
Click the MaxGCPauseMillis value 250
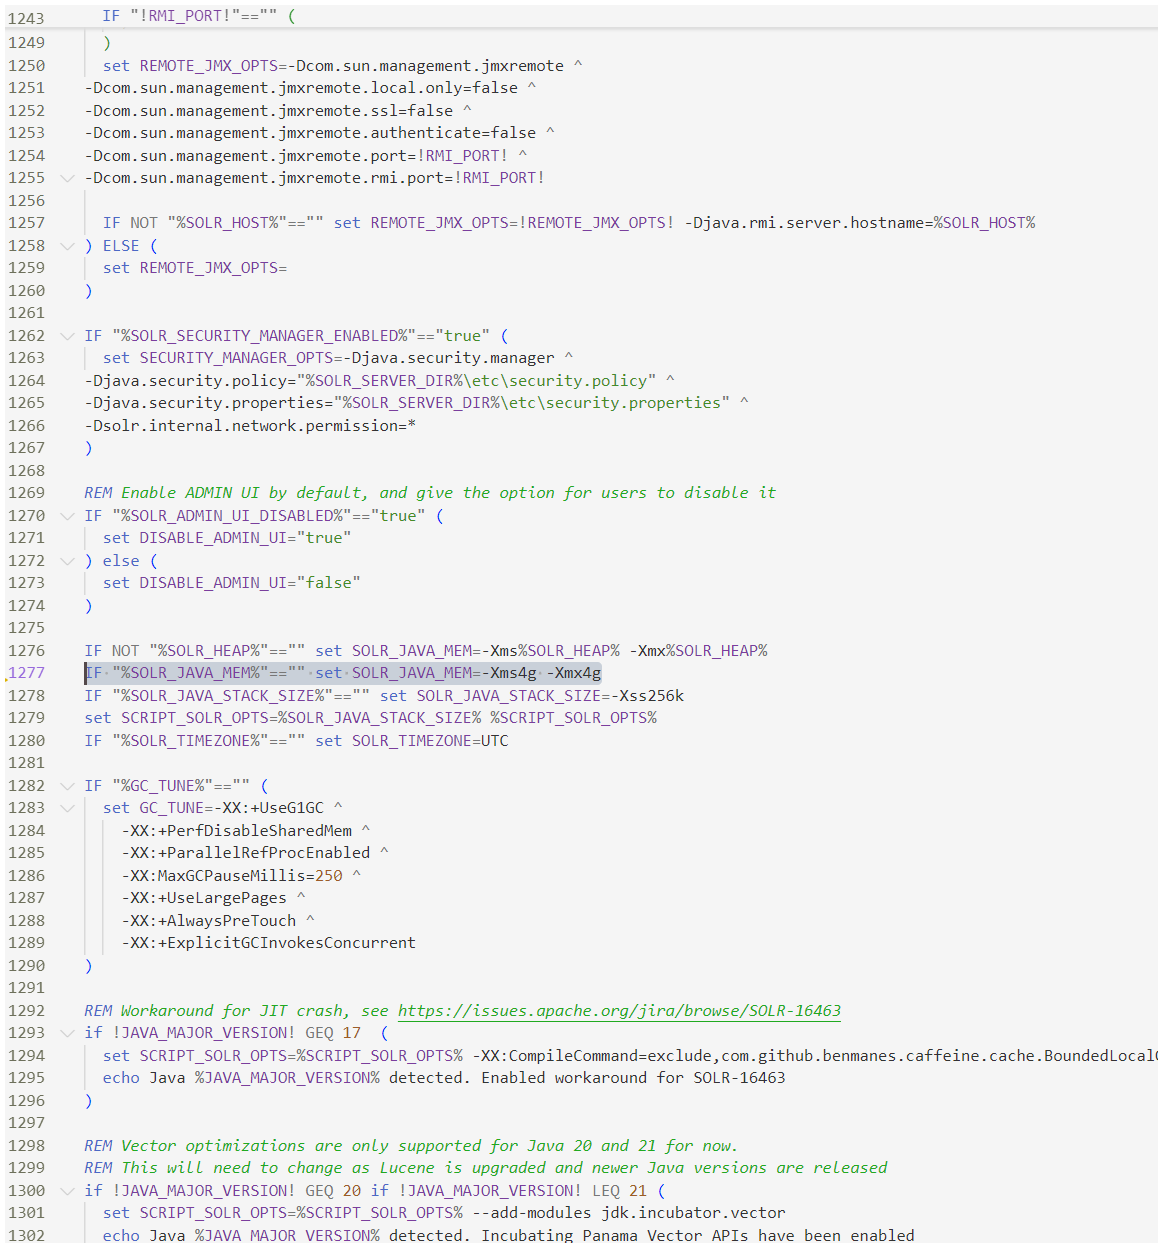tap(329, 876)
